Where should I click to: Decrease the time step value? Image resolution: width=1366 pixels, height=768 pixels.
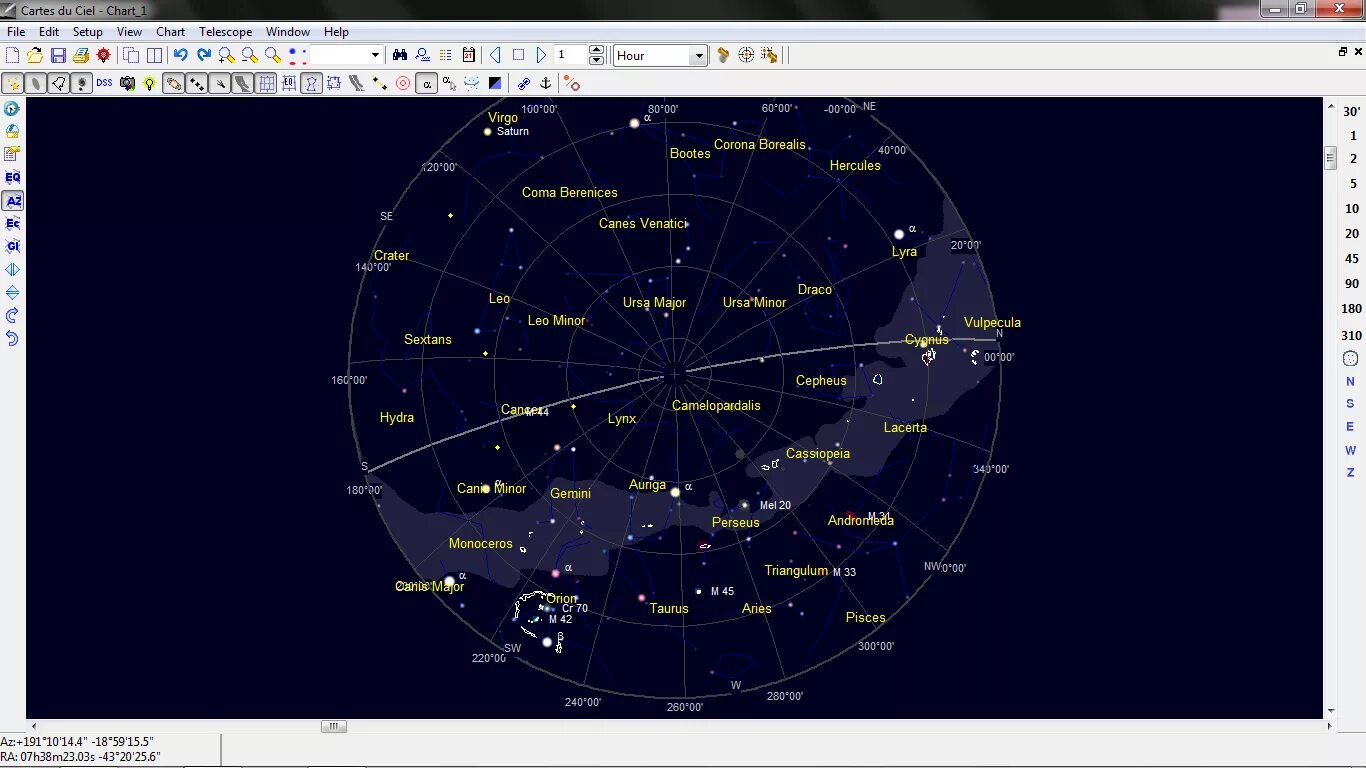(x=597, y=61)
